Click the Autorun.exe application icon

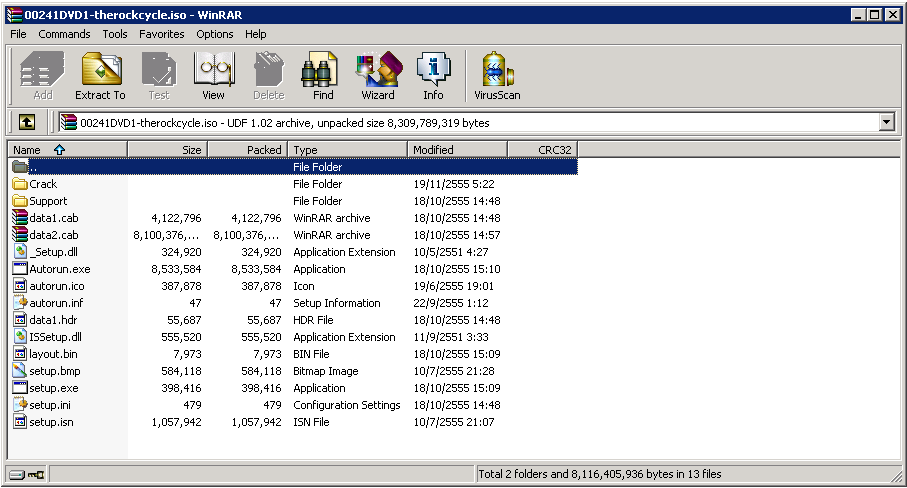[x=20, y=268]
